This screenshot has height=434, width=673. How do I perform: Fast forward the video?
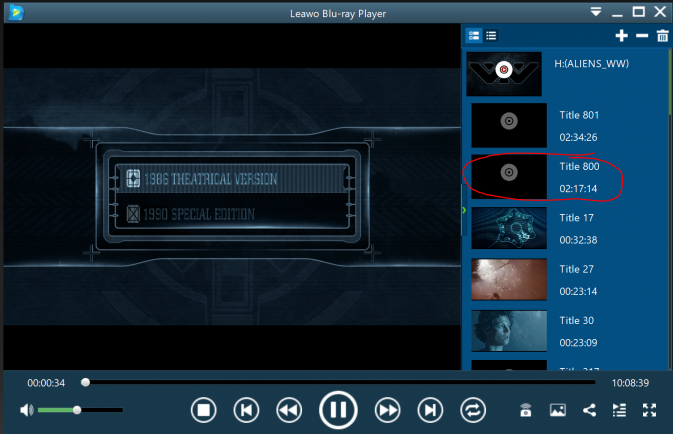pyautogui.click(x=387, y=410)
